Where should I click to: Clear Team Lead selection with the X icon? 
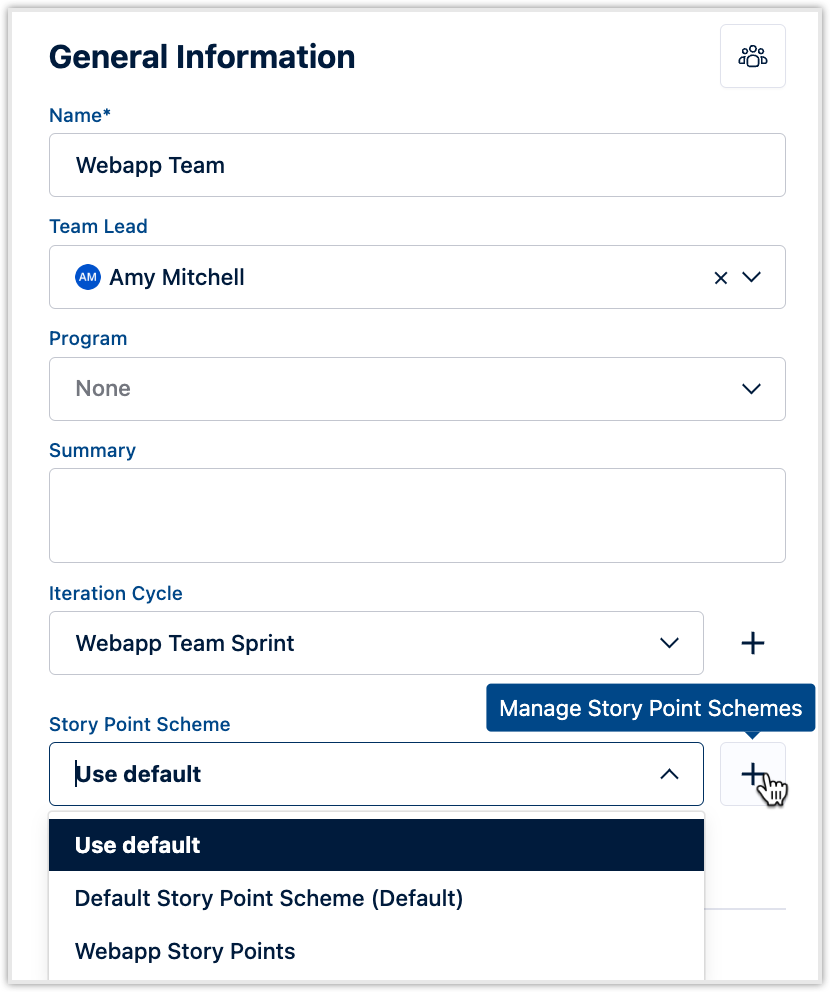point(721,277)
